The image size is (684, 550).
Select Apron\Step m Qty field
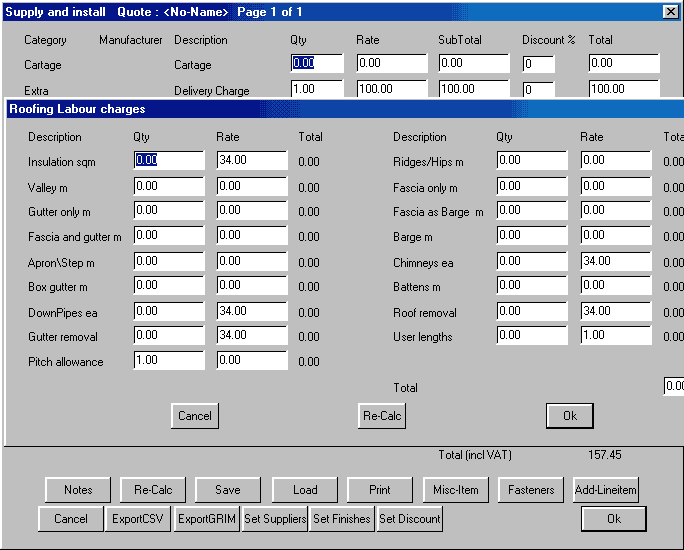pos(169,261)
